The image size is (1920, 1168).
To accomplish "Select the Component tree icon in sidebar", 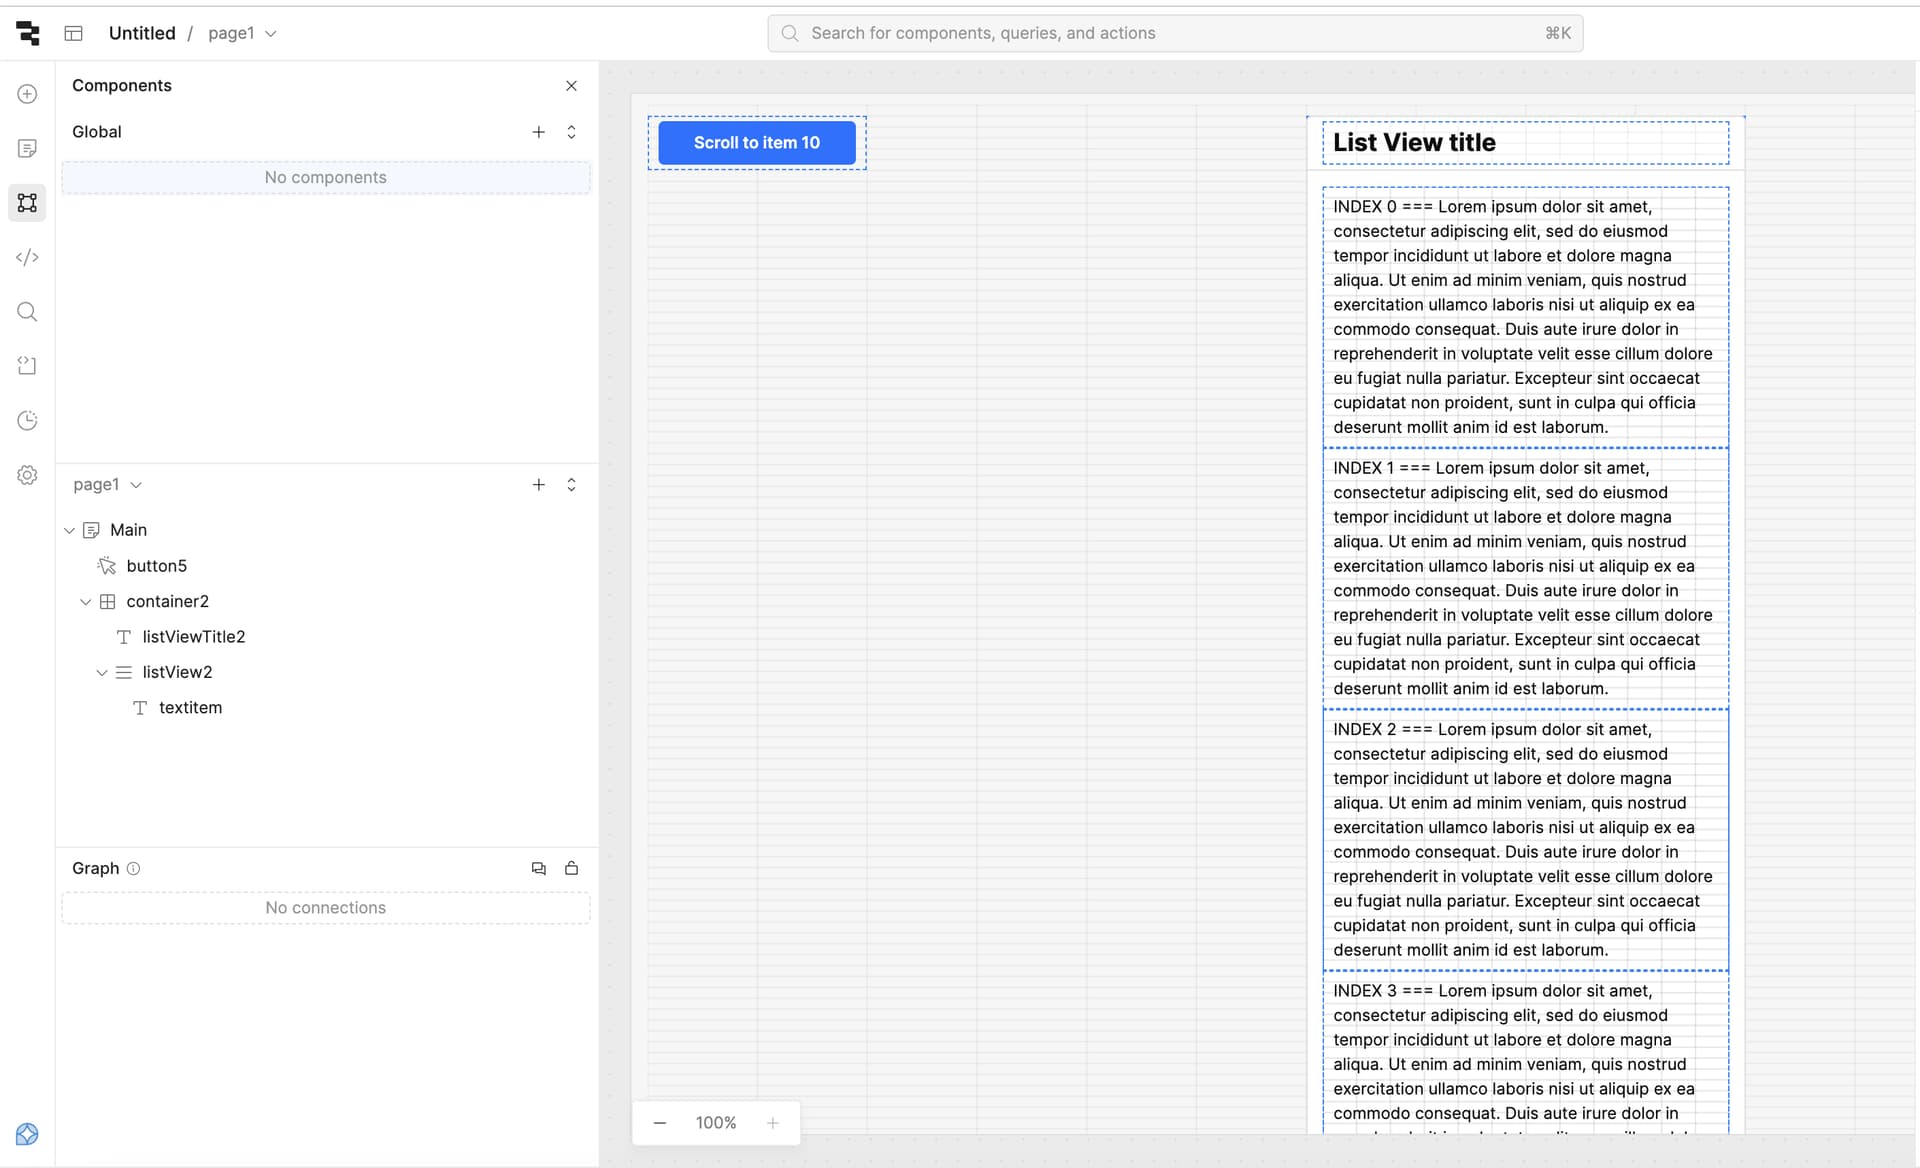I will 27,203.
